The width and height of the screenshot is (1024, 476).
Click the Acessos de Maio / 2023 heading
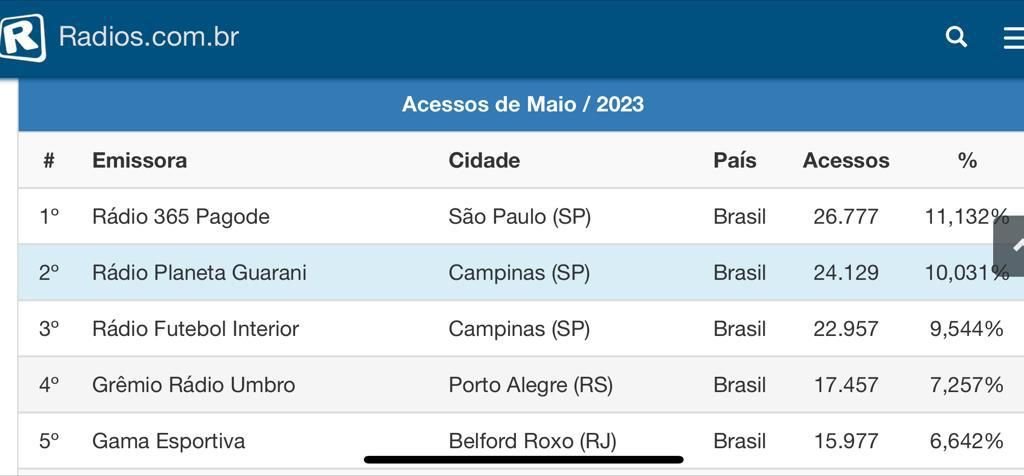(x=522, y=104)
